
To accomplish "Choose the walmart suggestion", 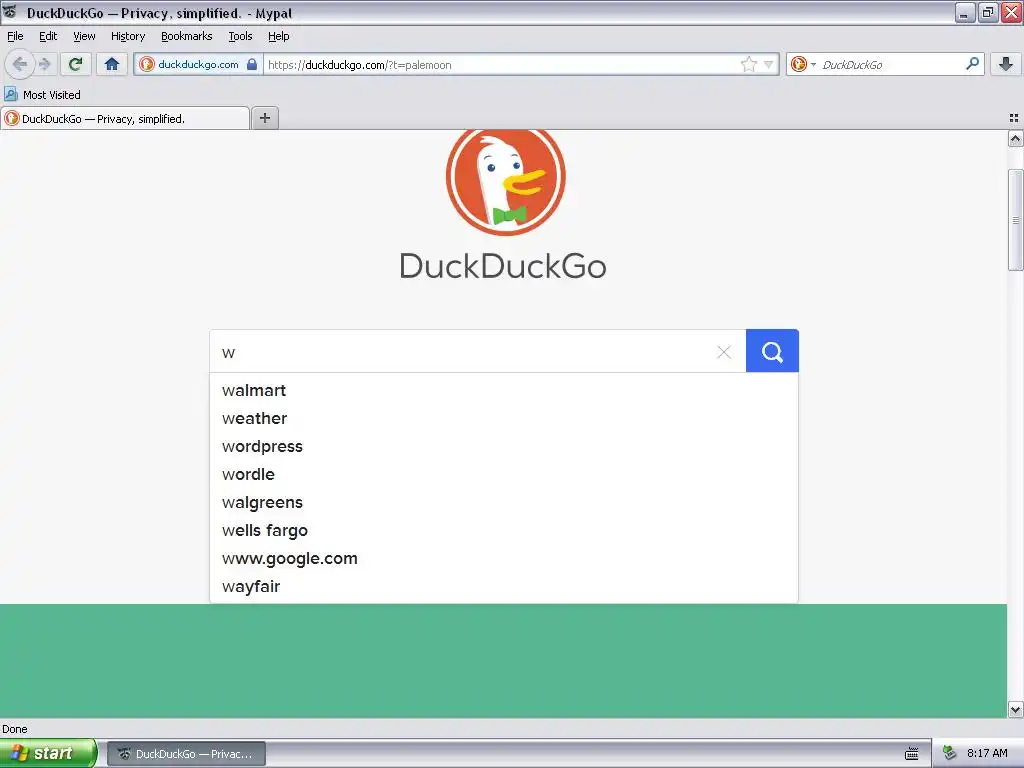I will [504, 391].
